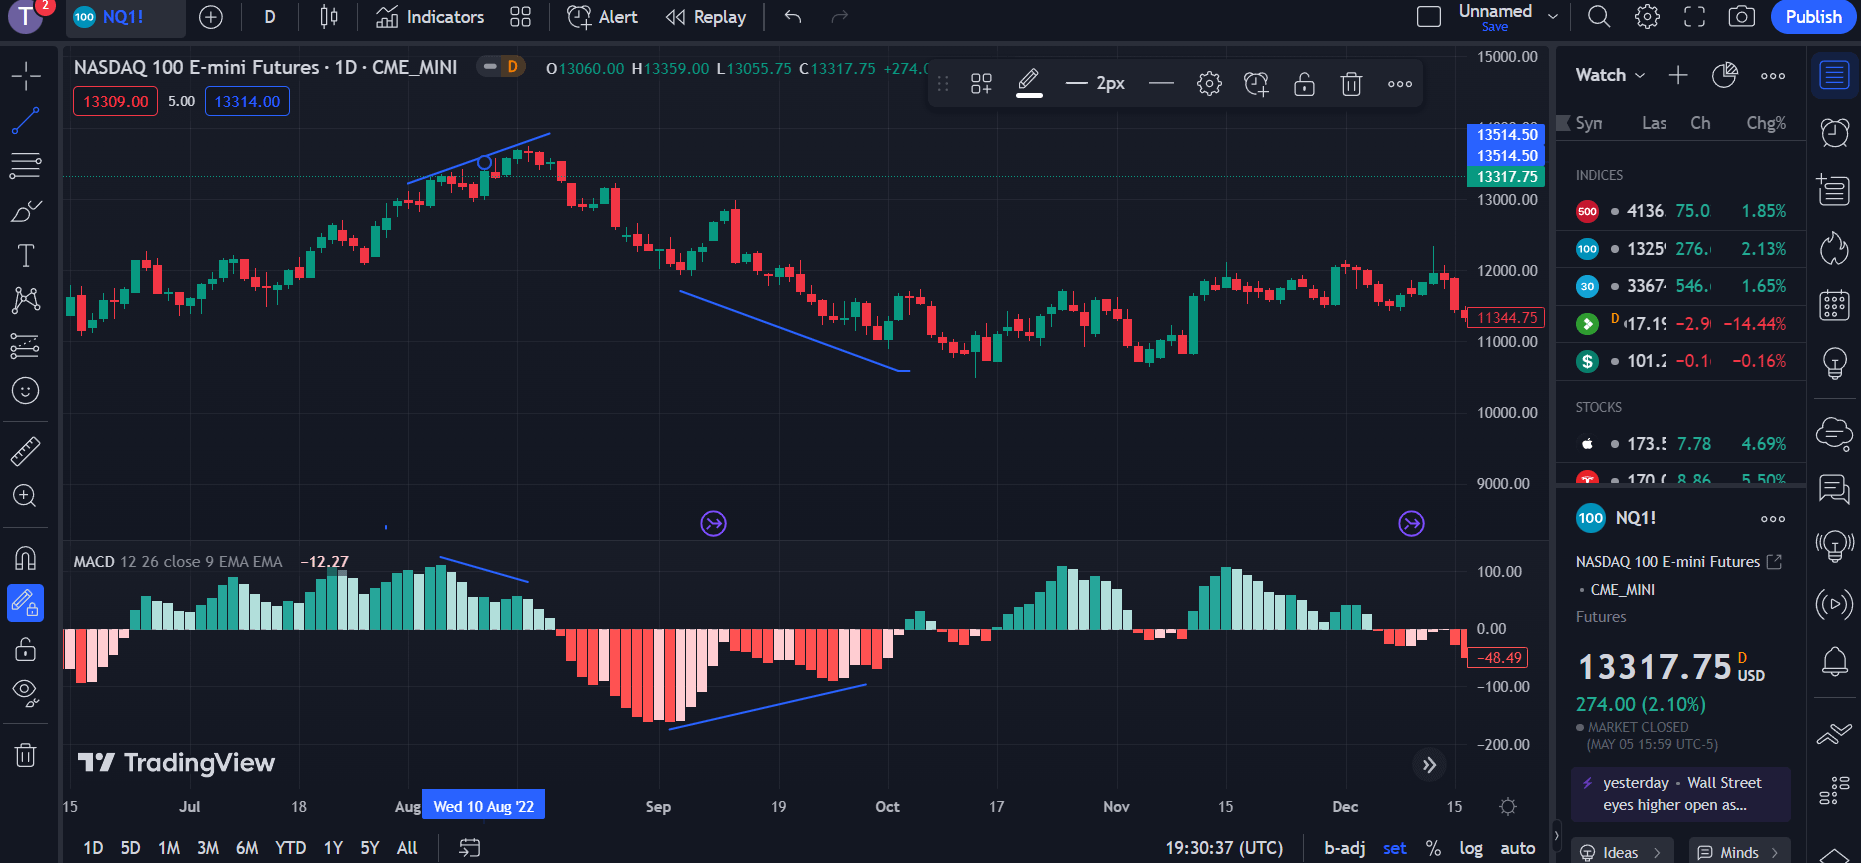
Task: Open the emoji icons tool
Action: point(26,391)
